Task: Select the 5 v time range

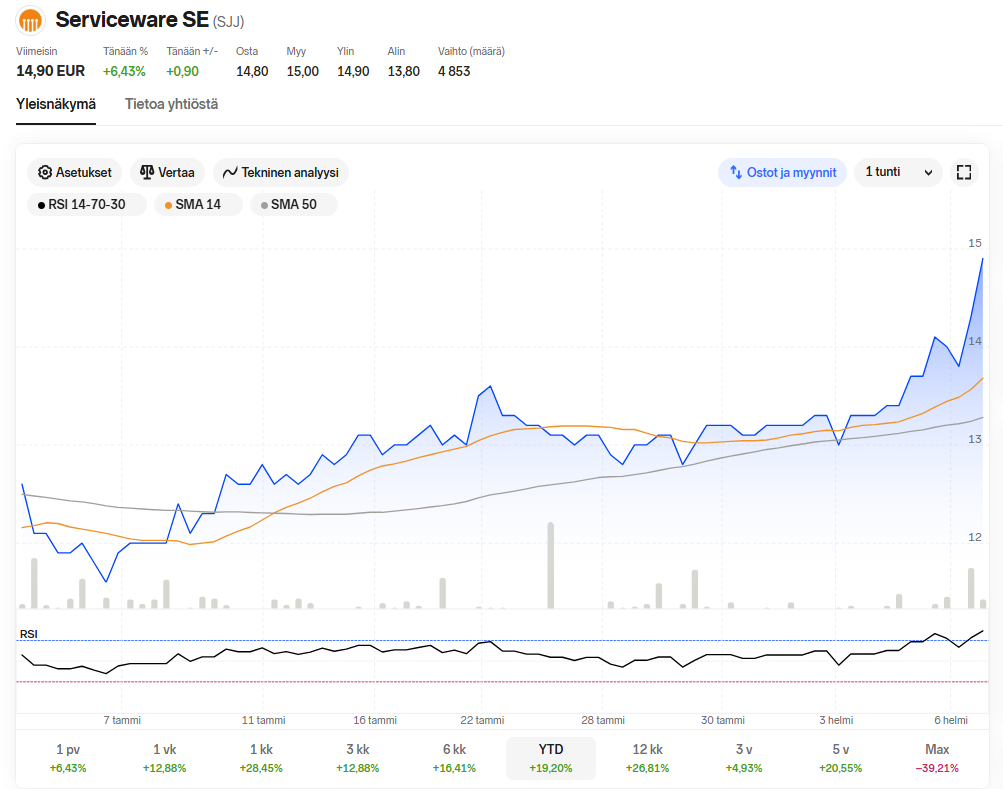Action: coord(841,758)
